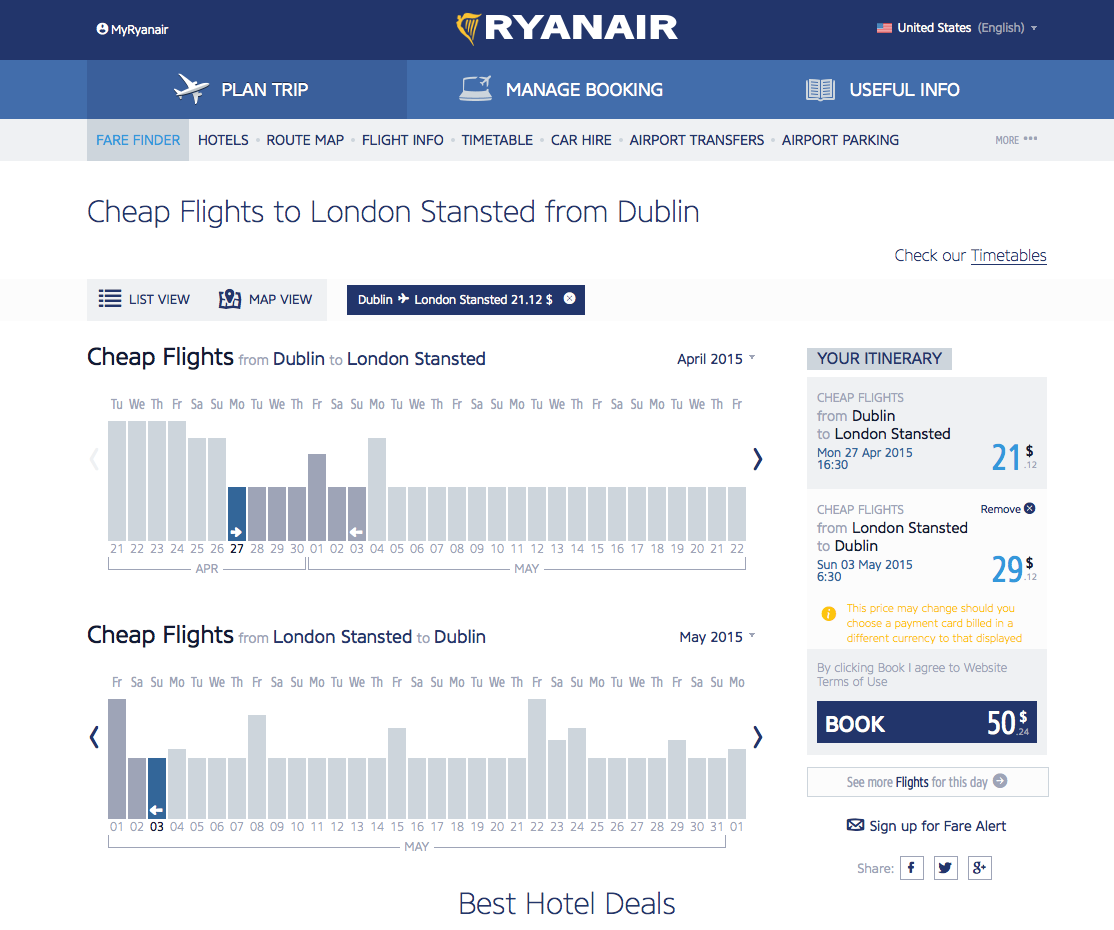The width and height of the screenshot is (1114, 930).
Task: Go to next dates in outbound chart
Action: tap(757, 459)
